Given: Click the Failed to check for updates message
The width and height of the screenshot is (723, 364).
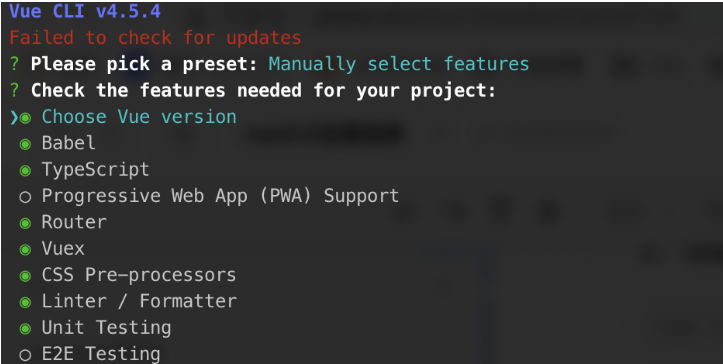Looking at the screenshot, I should [x=155, y=38].
